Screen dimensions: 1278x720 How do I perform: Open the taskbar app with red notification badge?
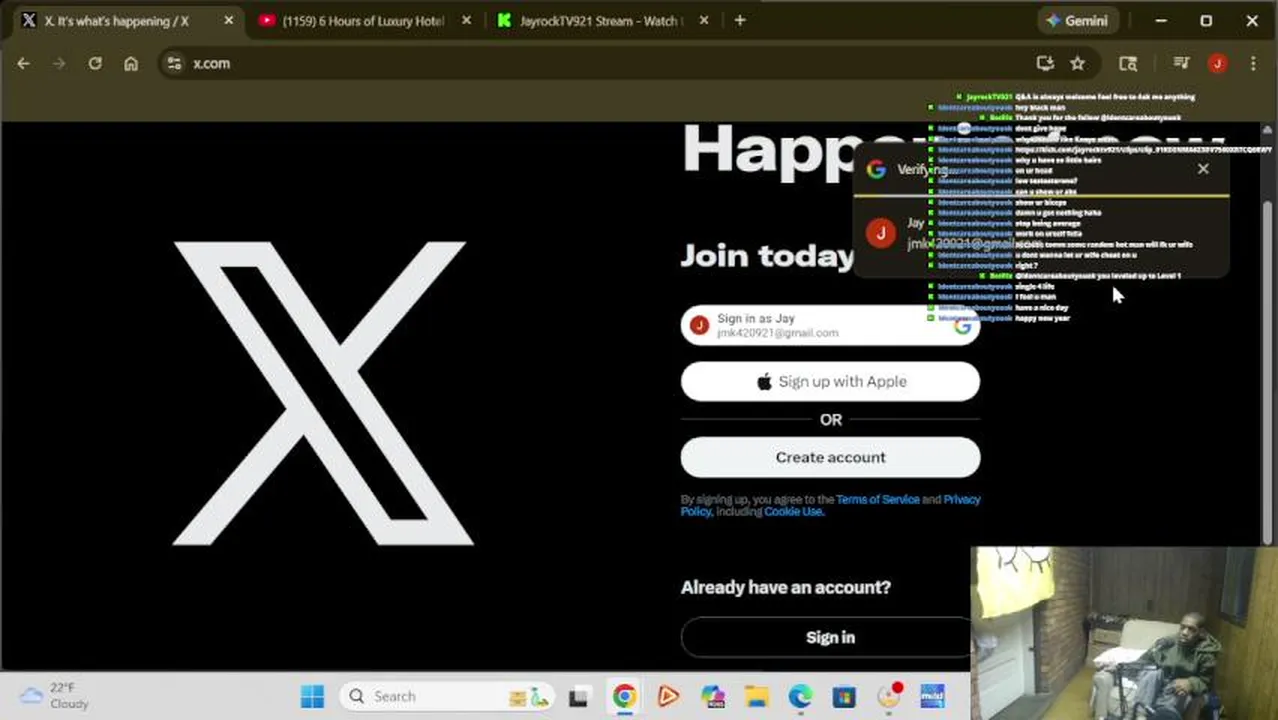(889, 696)
